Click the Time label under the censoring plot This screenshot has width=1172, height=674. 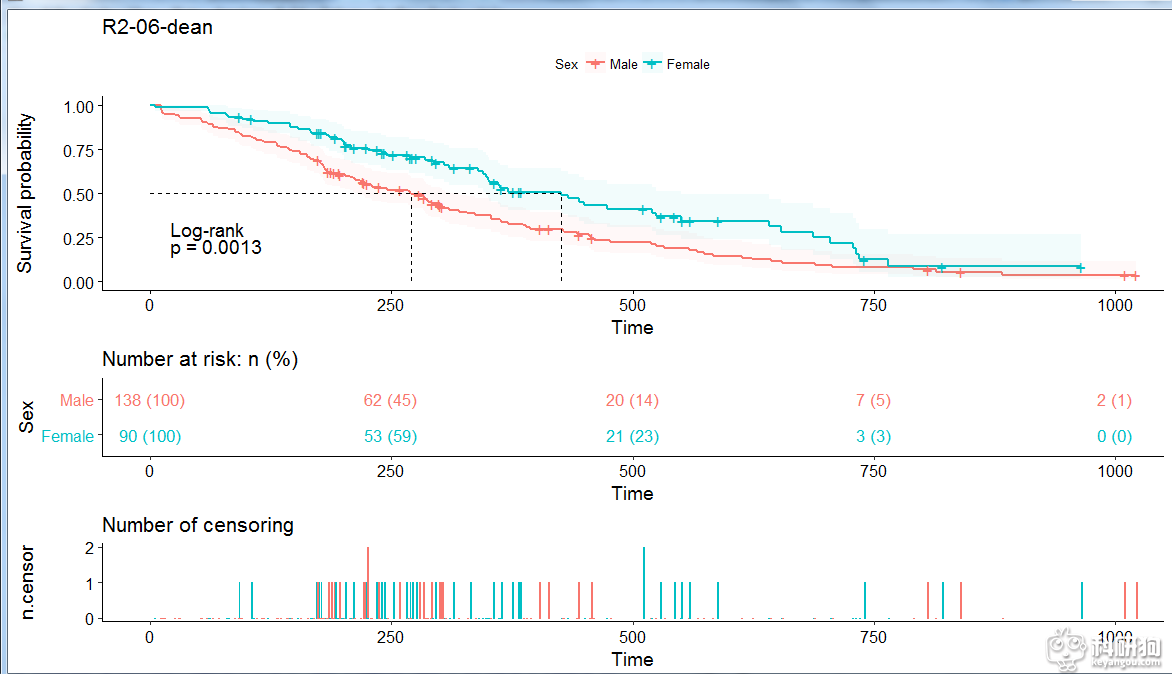click(632, 660)
